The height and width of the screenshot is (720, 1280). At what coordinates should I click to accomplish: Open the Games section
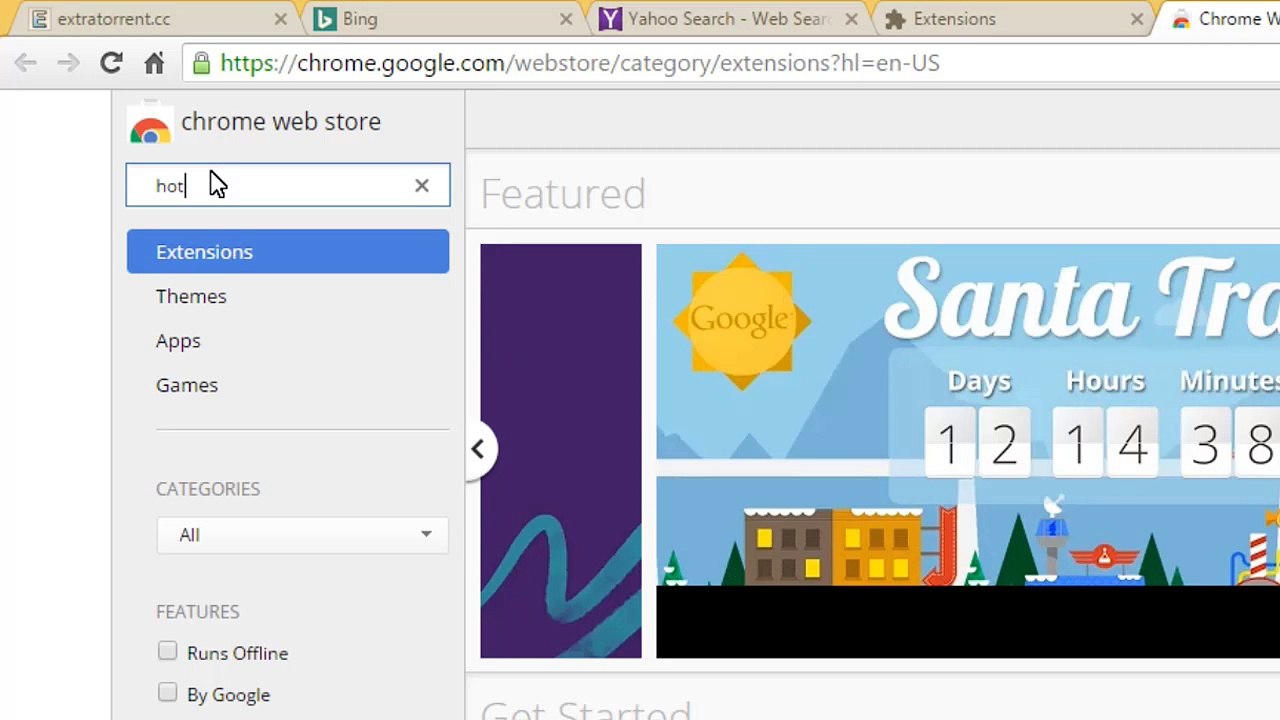point(187,385)
